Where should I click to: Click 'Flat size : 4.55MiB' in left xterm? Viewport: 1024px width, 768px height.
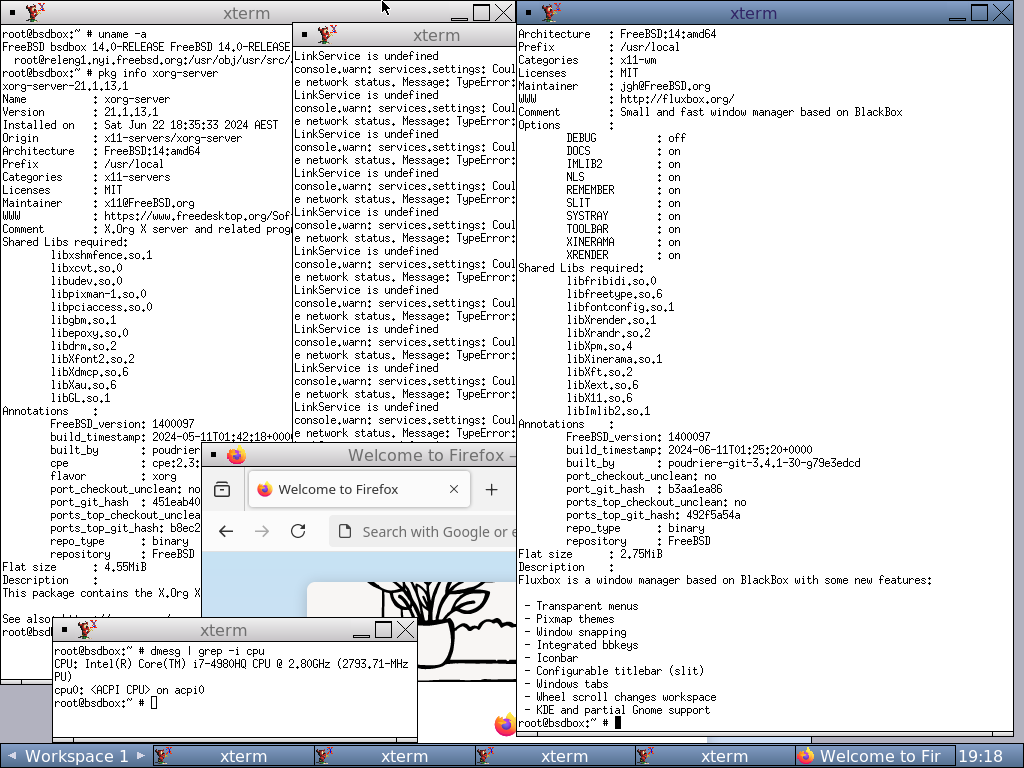tap(74, 568)
